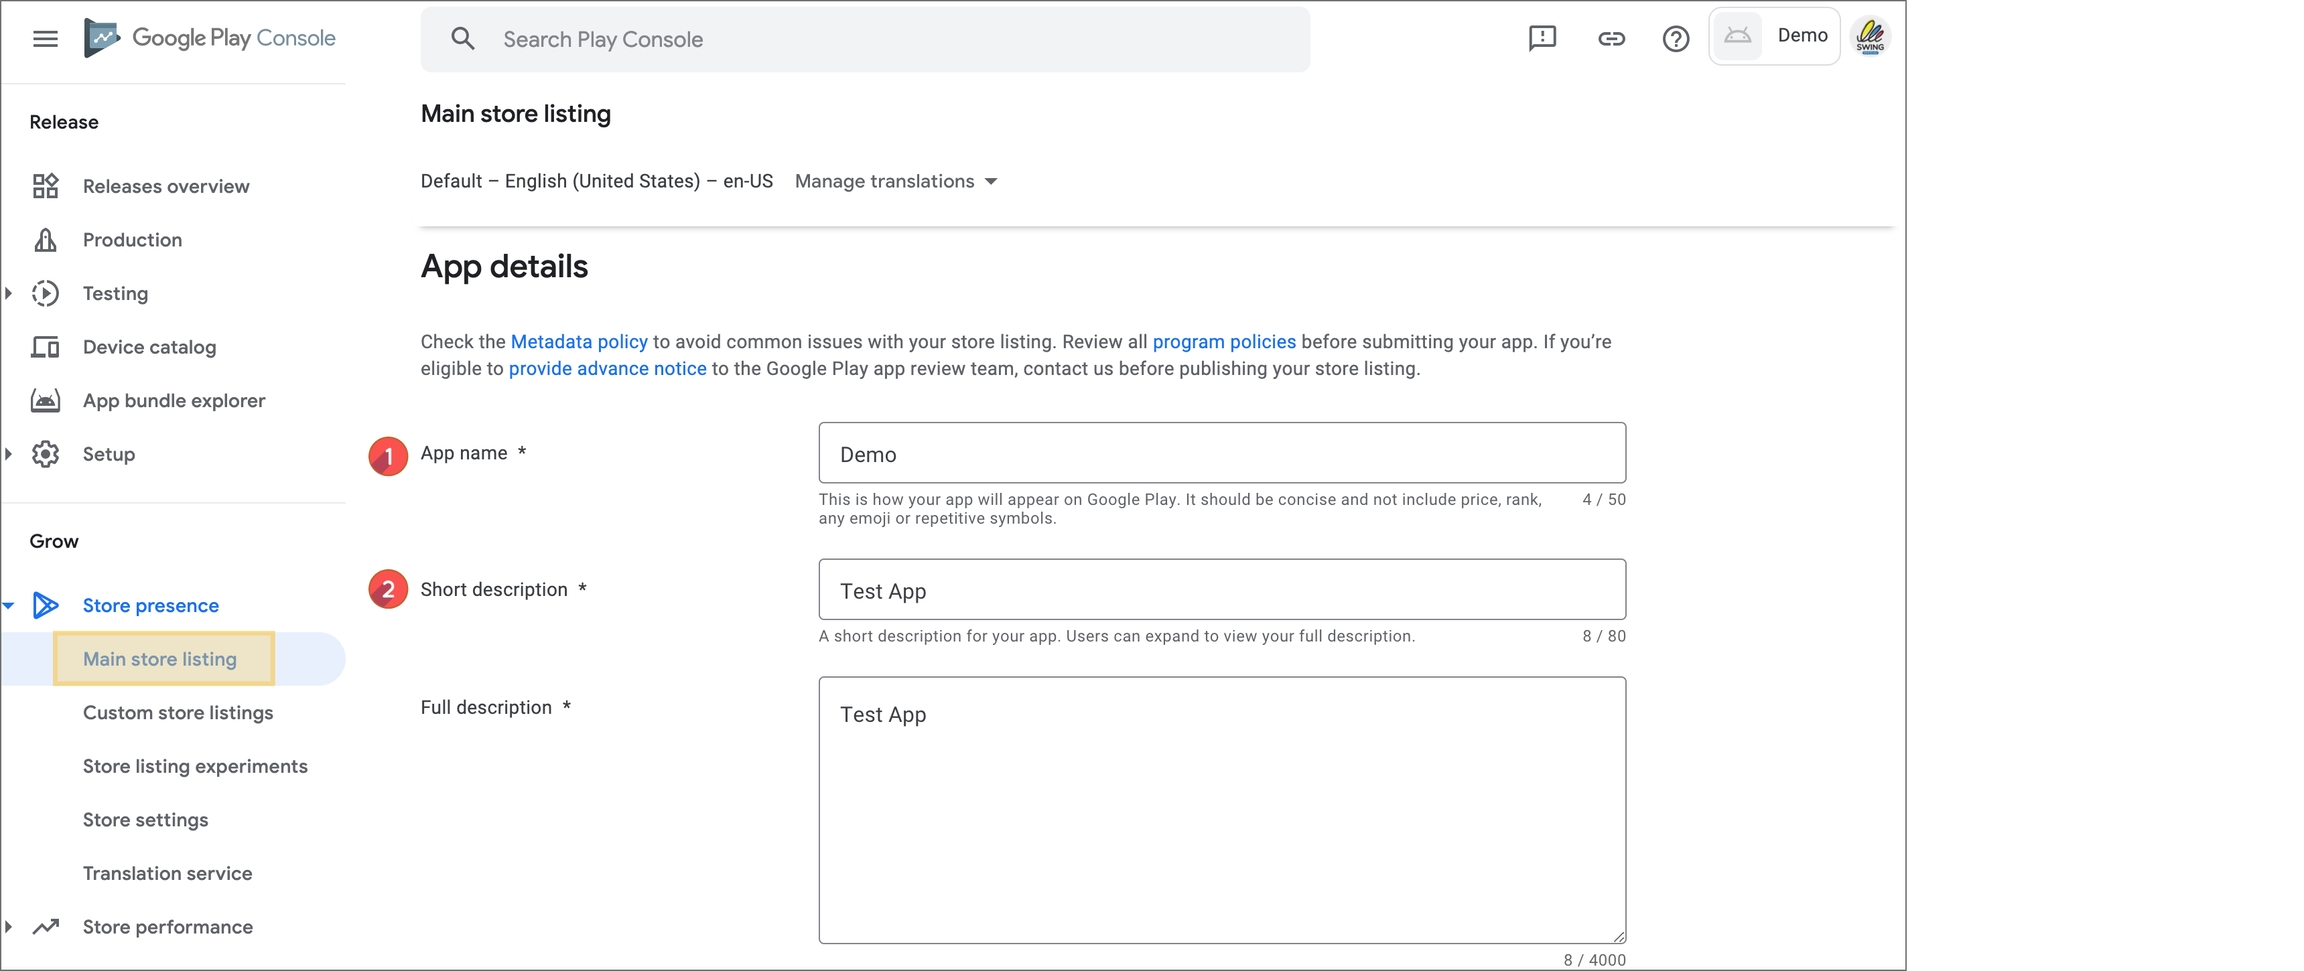Click the Production icon in the sidebar
The width and height of the screenshot is (2304, 971).
pos(45,240)
